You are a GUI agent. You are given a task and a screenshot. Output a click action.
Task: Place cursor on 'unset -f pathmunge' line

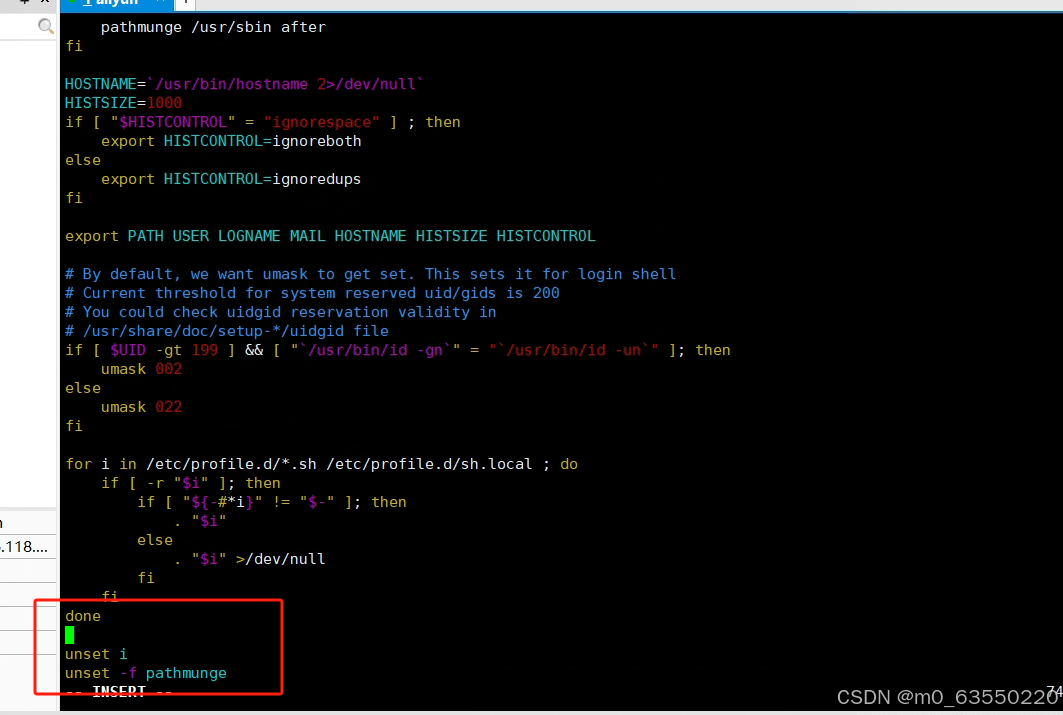click(146, 673)
